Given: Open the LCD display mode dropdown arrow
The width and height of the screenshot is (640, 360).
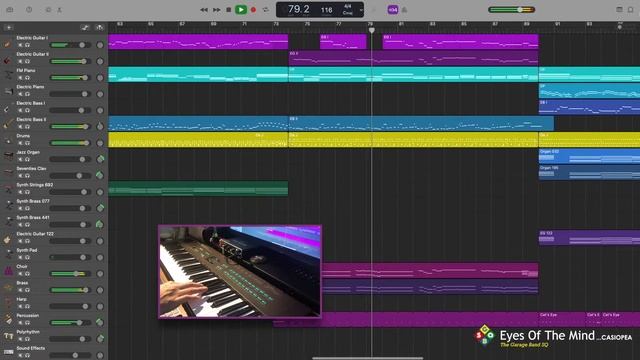Looking at the screenshot, I should (361, 10).
